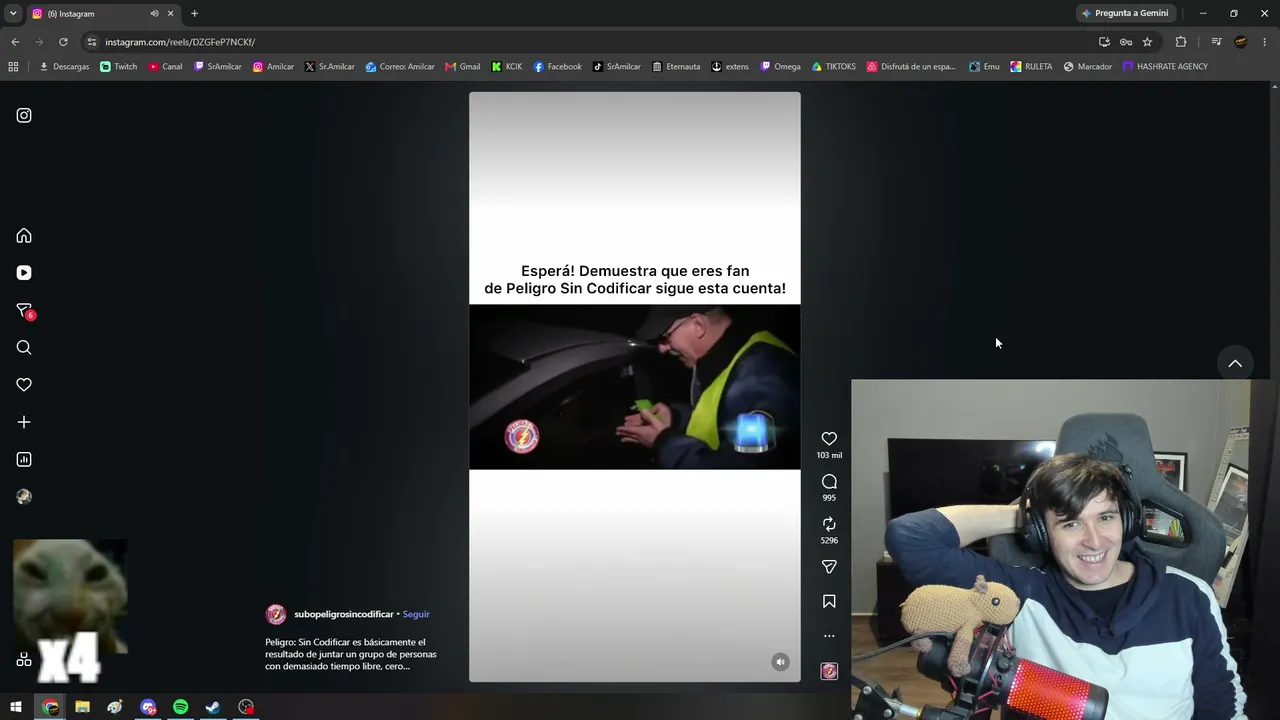Click Pregunta a Gemini button
This screenshot has width=1280, height=720.
pyautogui.click(x=1125, y=14)
